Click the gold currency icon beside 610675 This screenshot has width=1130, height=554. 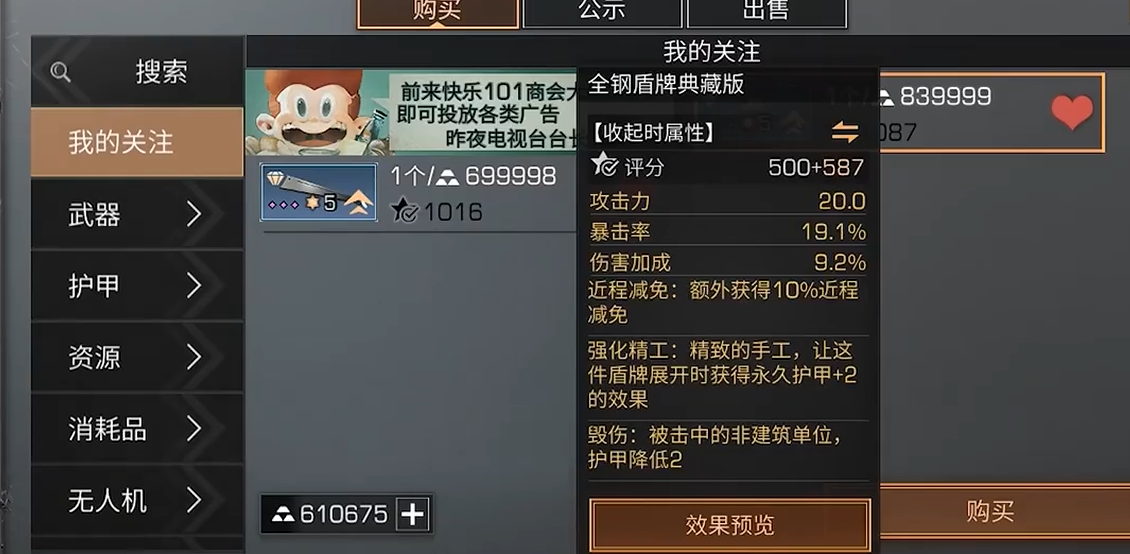(x=283, y=515)
